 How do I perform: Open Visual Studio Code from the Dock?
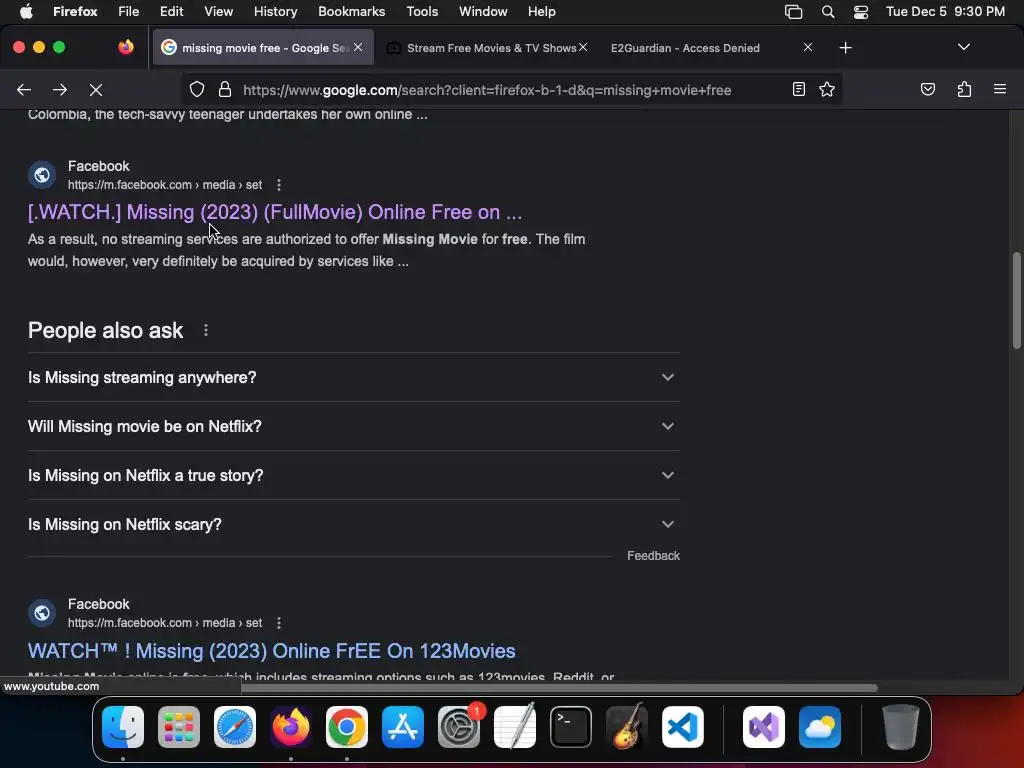point(683,727)
